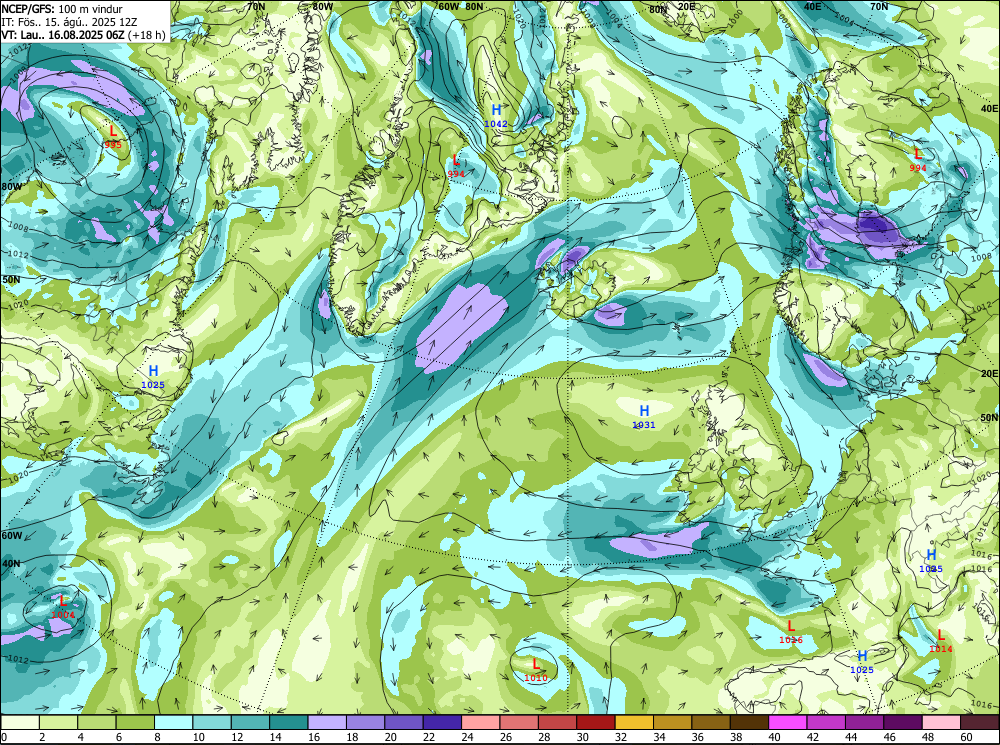Pick the legend swatch between 6 and 8
The image size is (1000, 745).
135,722
